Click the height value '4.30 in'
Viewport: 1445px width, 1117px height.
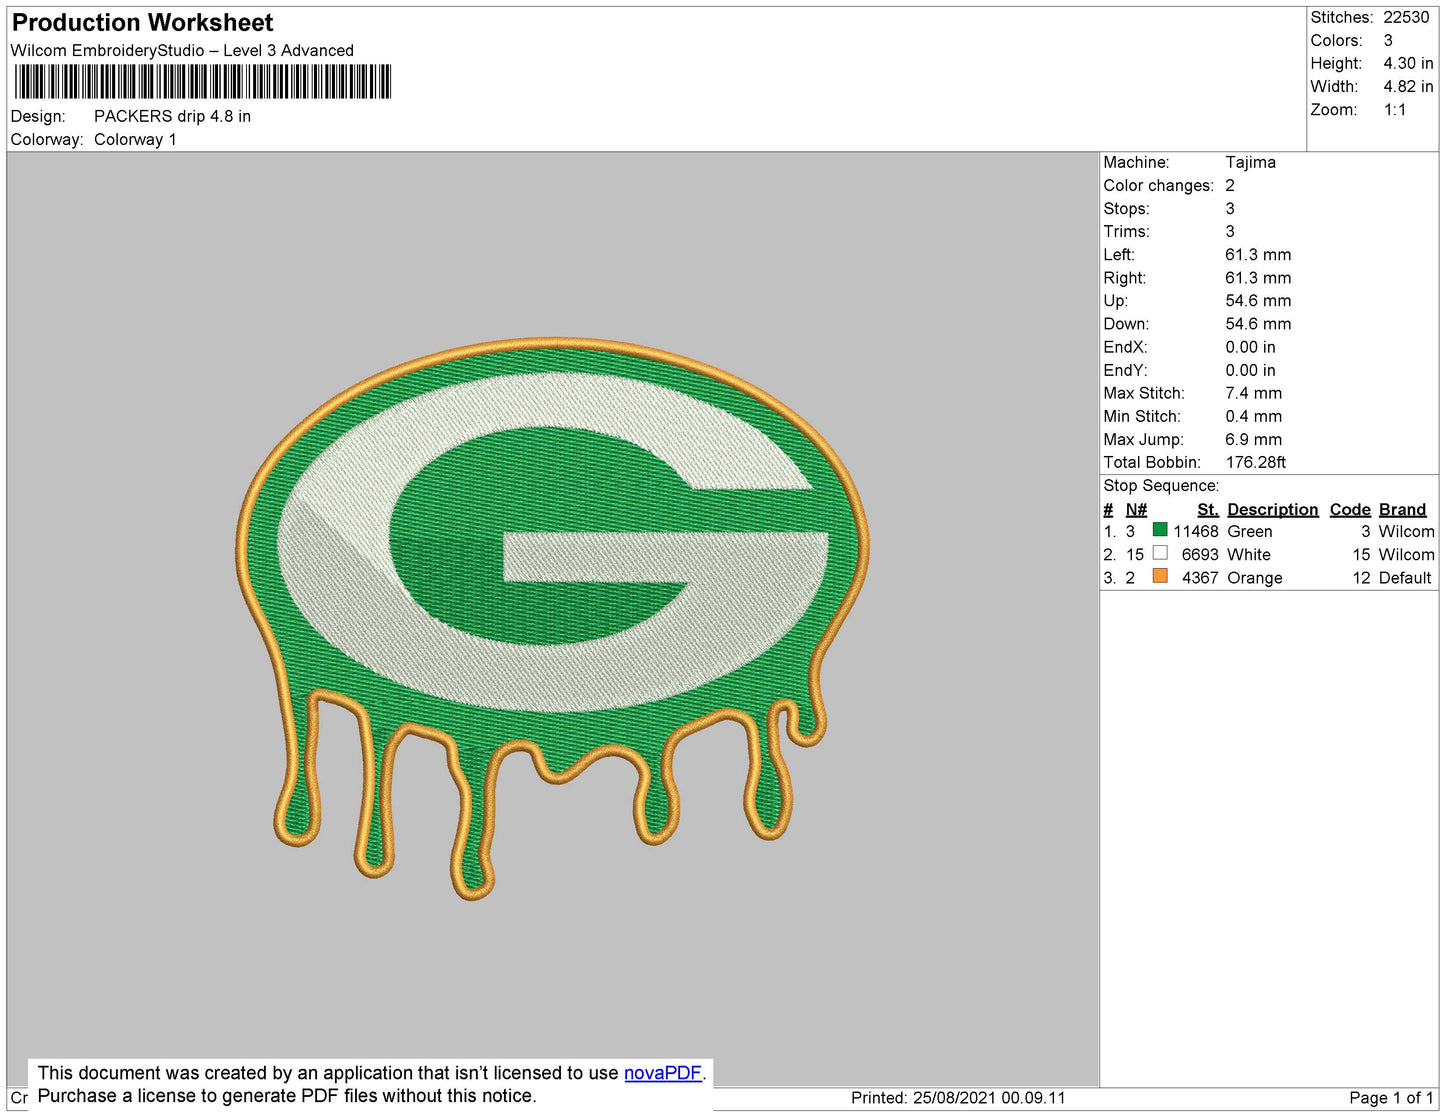pos(1408,64)
